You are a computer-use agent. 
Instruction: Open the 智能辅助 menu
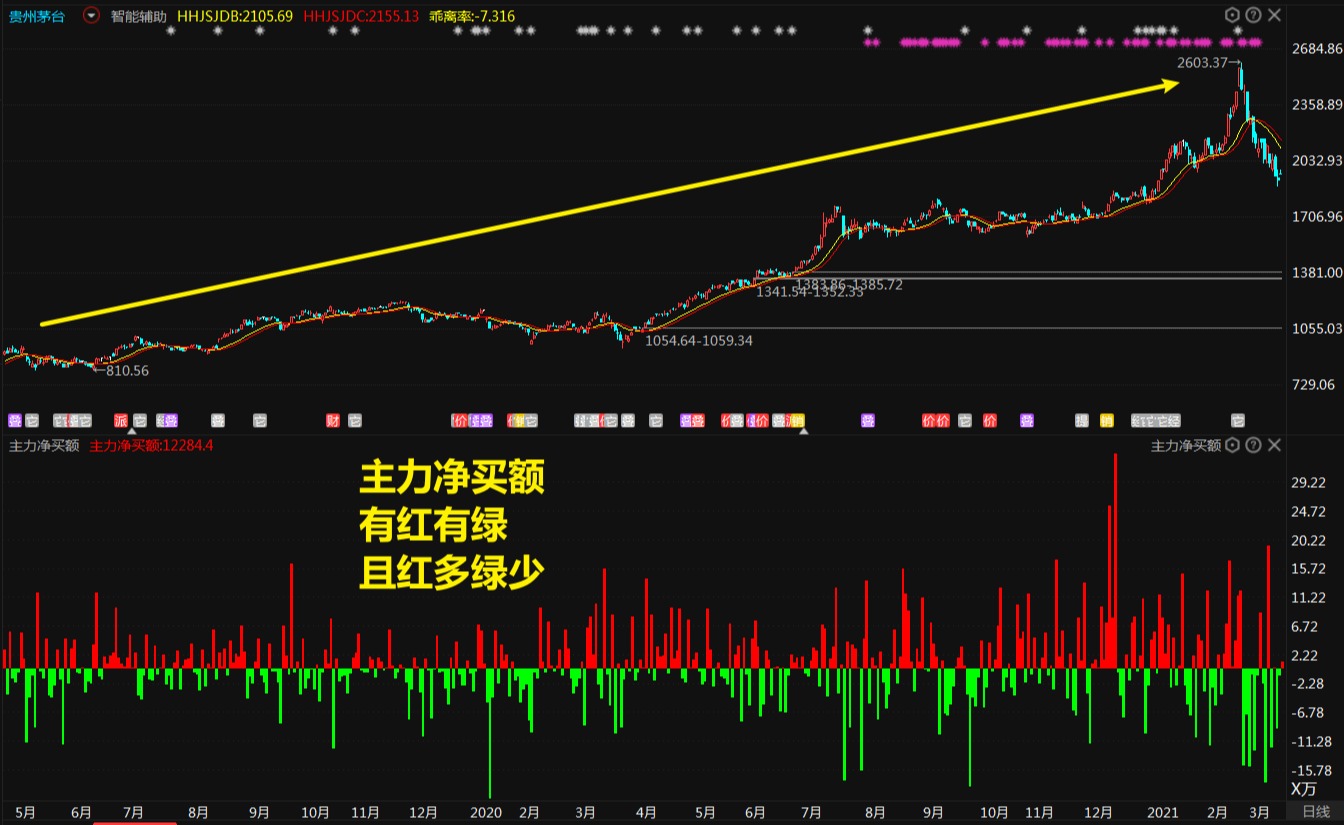pos(139,16)
